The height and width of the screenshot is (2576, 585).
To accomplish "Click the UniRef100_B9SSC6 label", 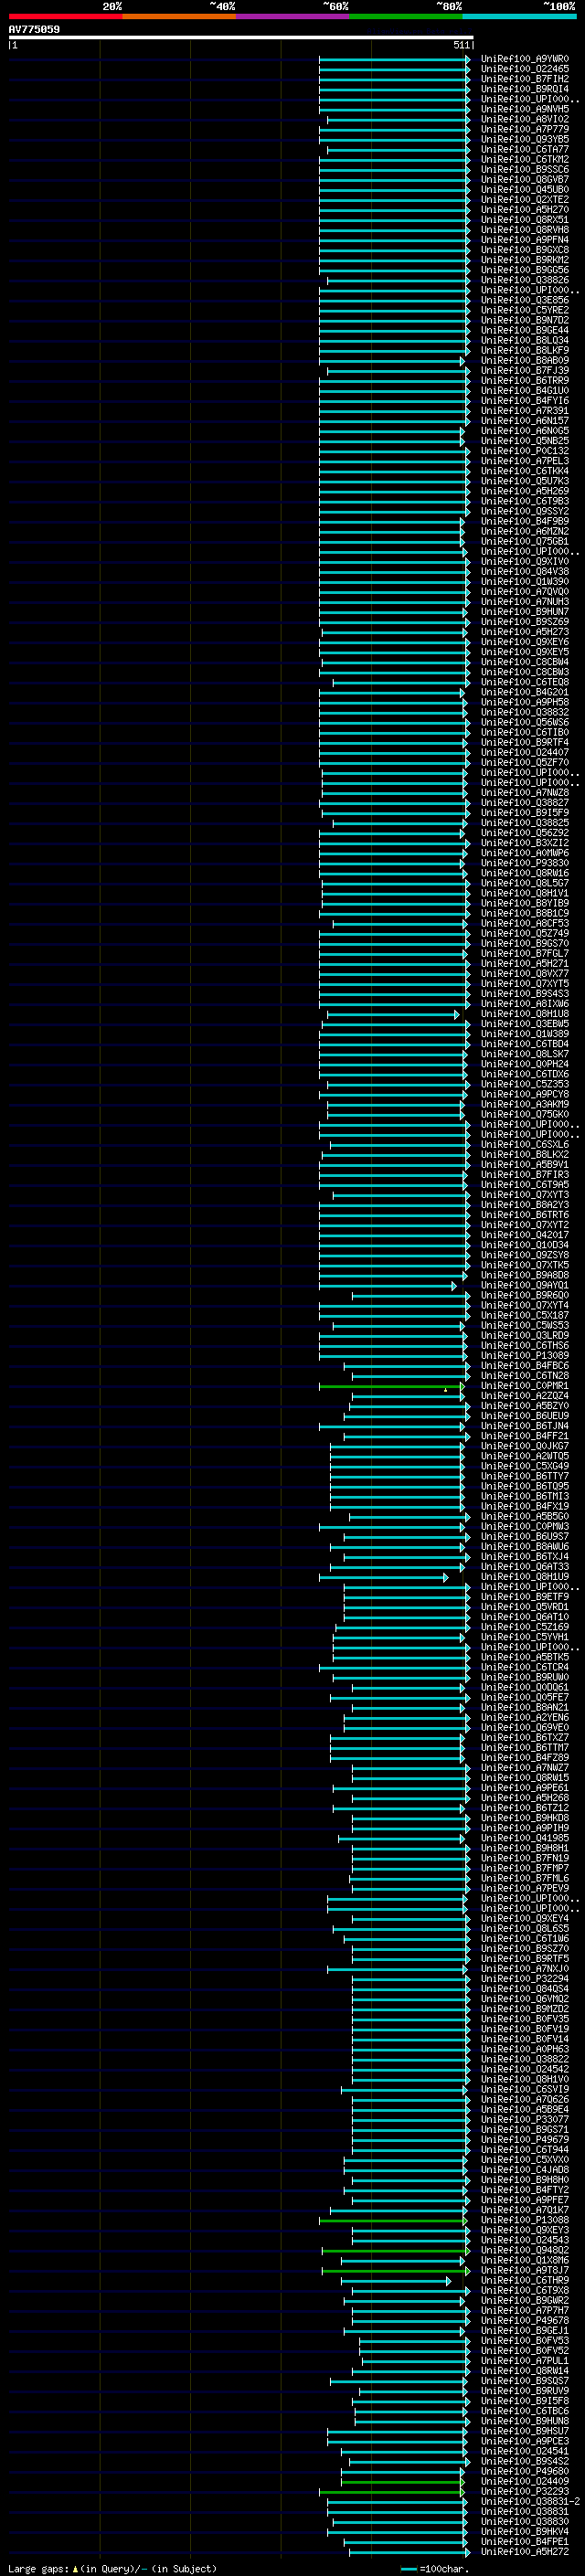I will (524, 169).
